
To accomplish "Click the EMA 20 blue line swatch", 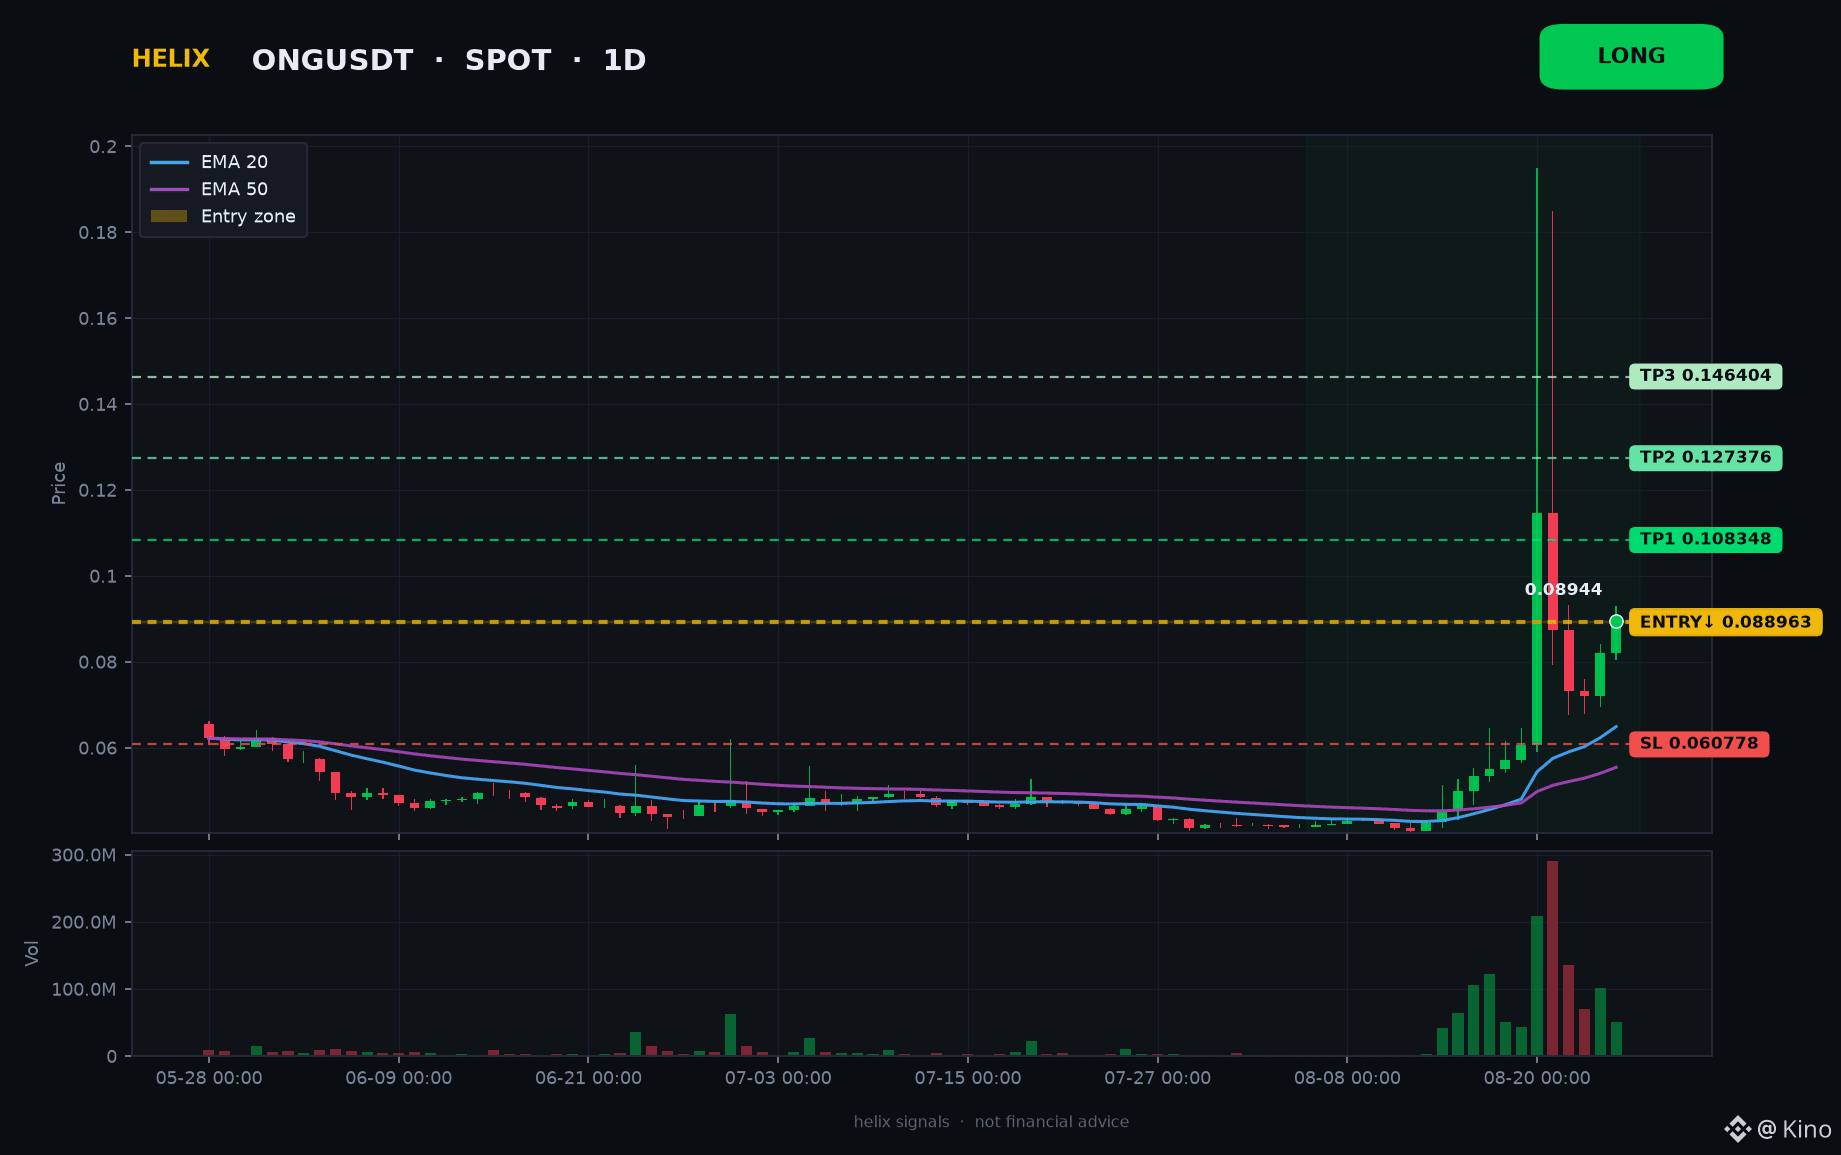I will click(169, 162).
